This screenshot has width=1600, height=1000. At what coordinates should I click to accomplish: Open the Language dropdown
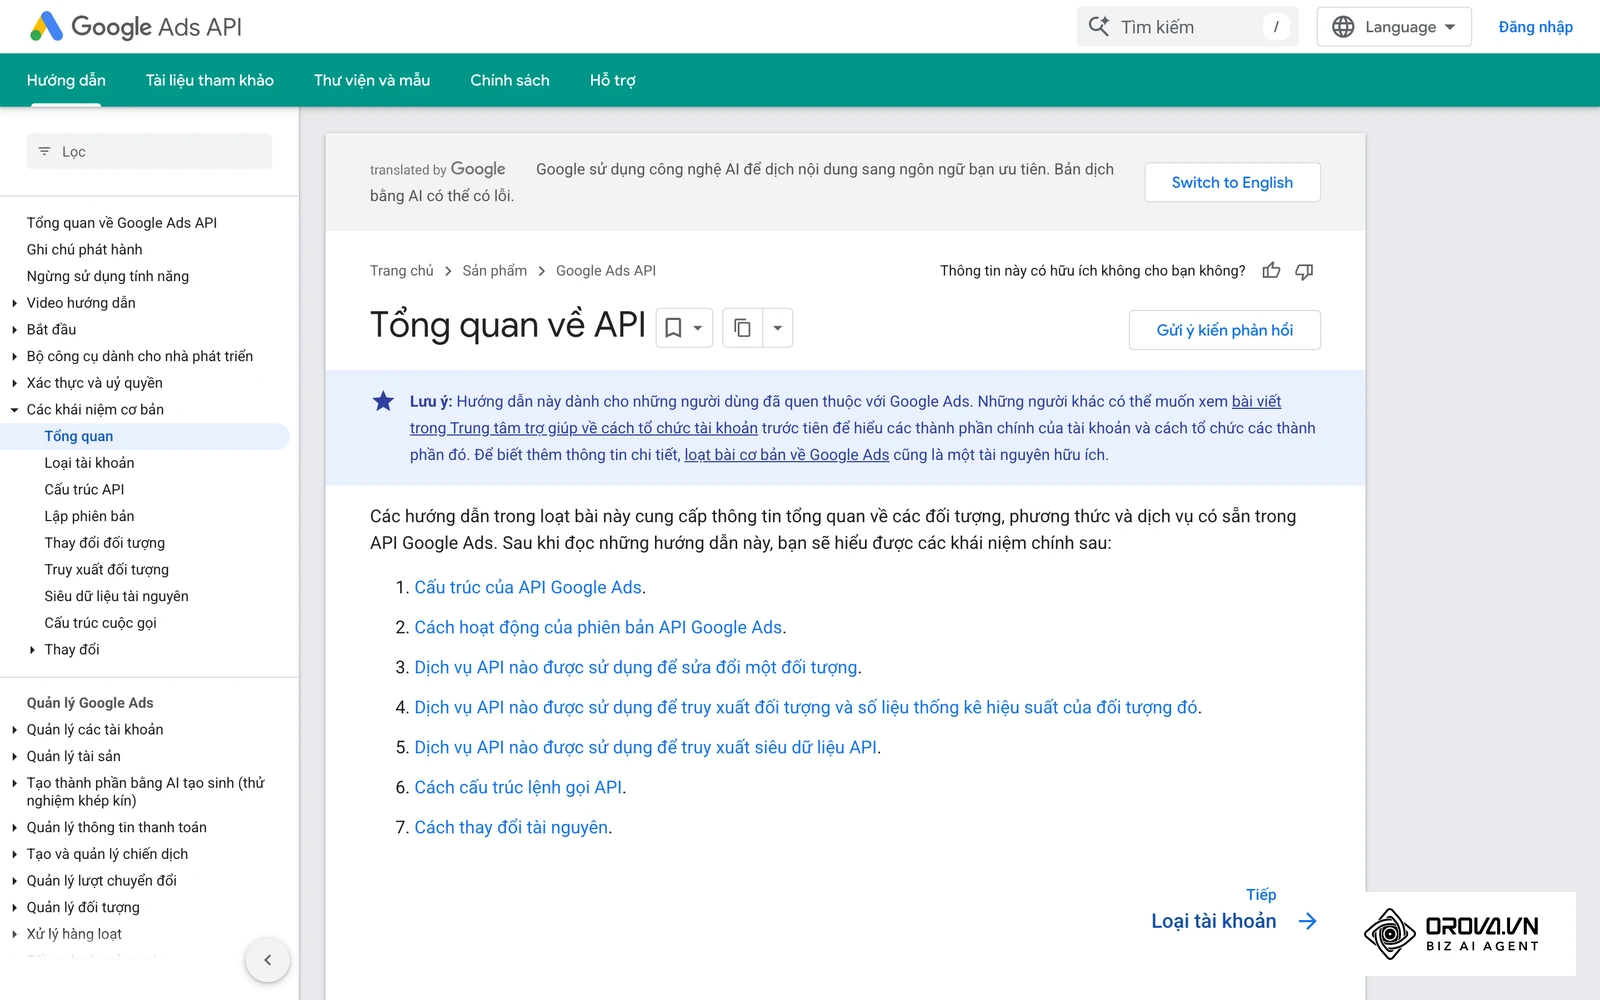pos(1394,27)
